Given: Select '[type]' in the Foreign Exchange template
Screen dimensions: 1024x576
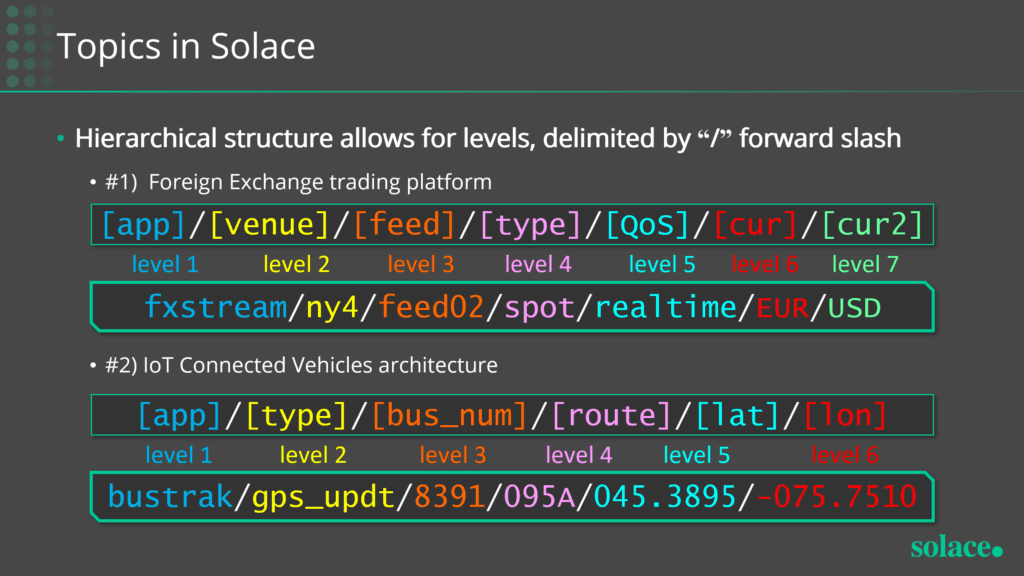Looking at the screenshot, I should [x=530, y=225].
